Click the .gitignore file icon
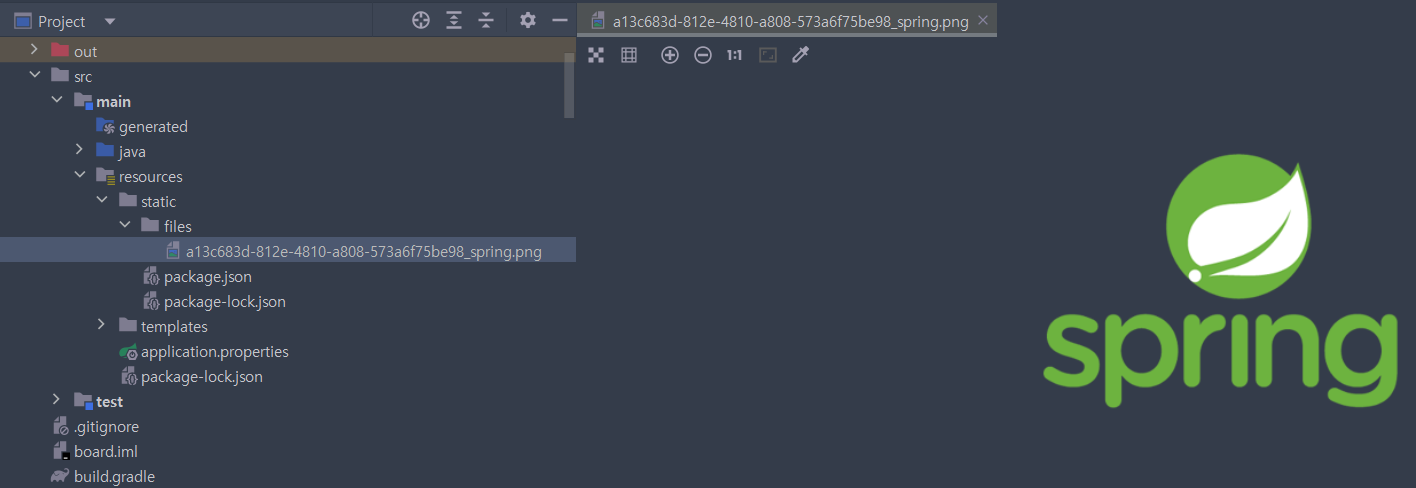1416x488 pixels. (x=60, y=426)
